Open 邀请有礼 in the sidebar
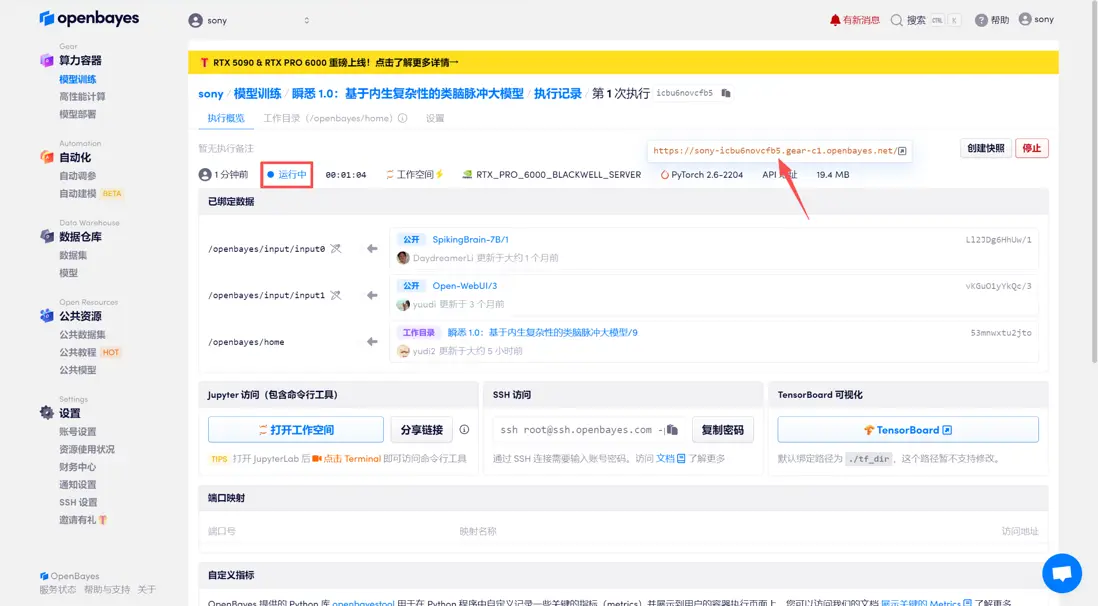This screenshot has height=606, width=1098. 83,520
